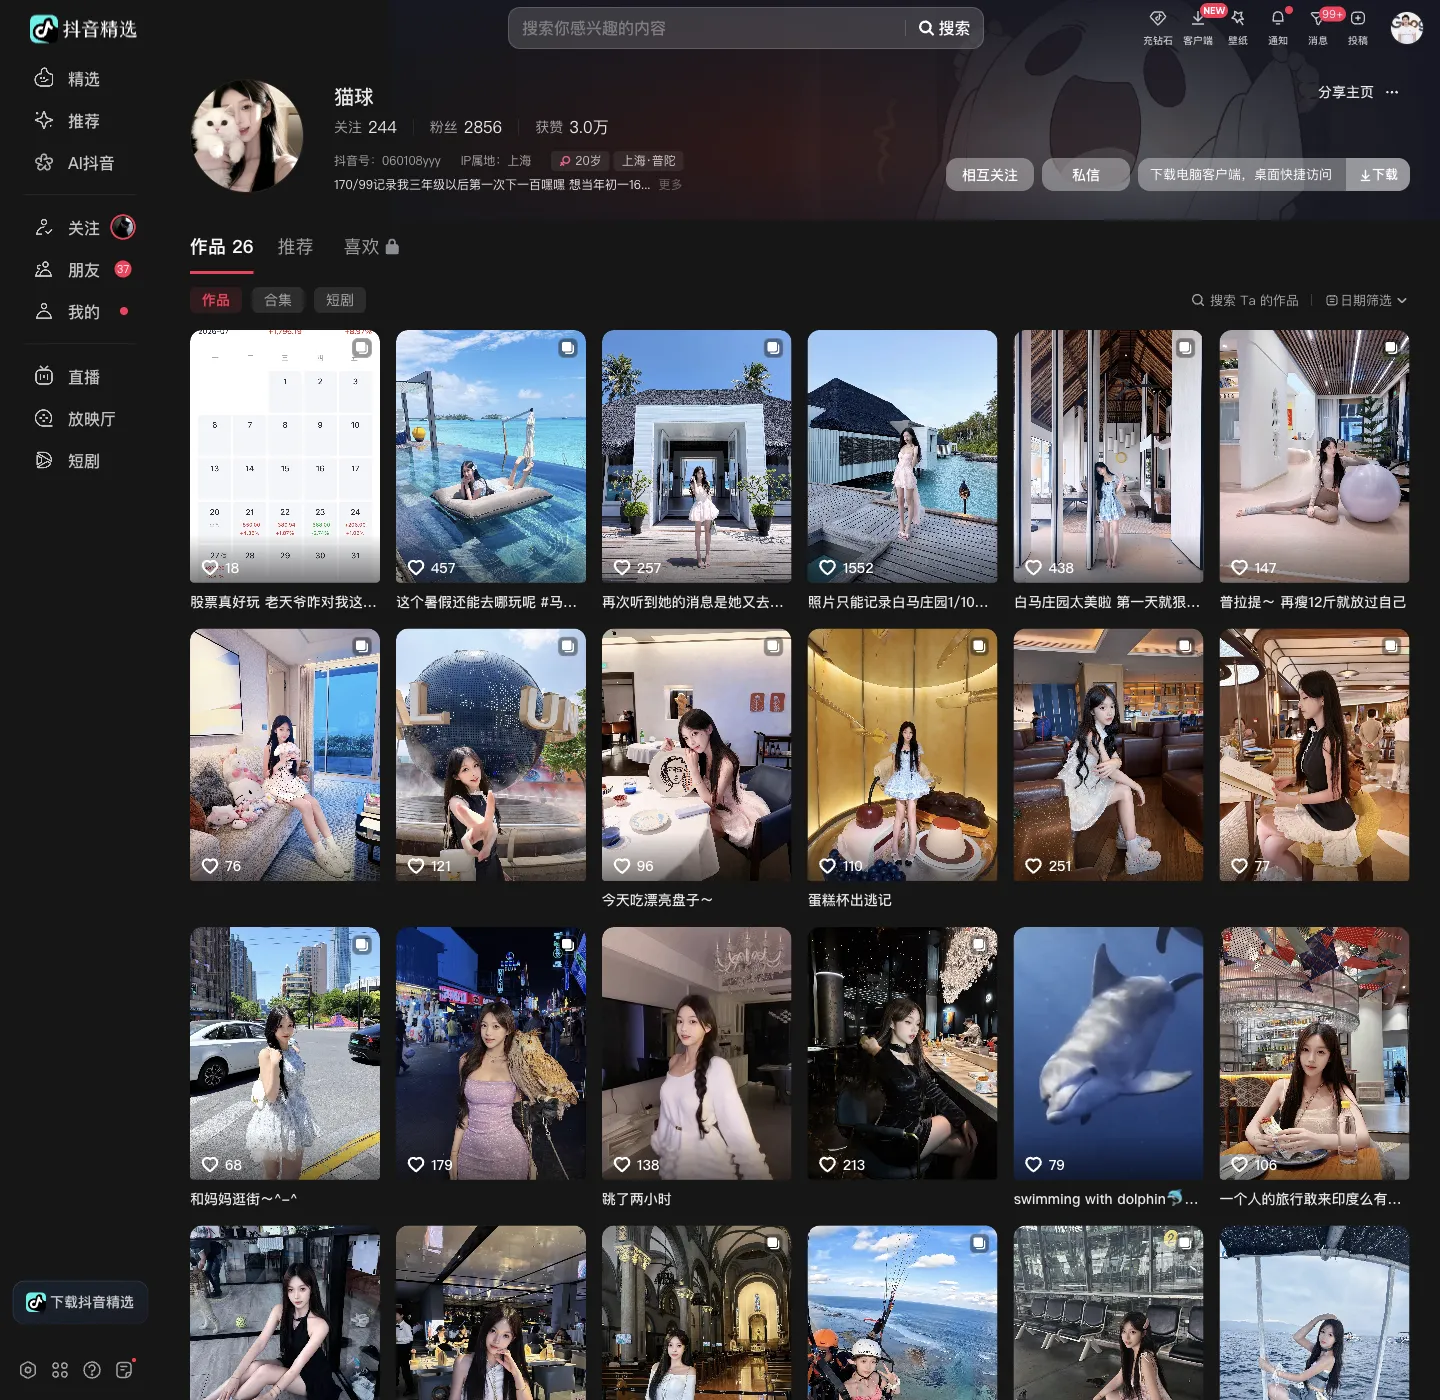Open the stock calendar video with 18 likes
The height and width of the screenshot is (1400, 1440).
285,457
